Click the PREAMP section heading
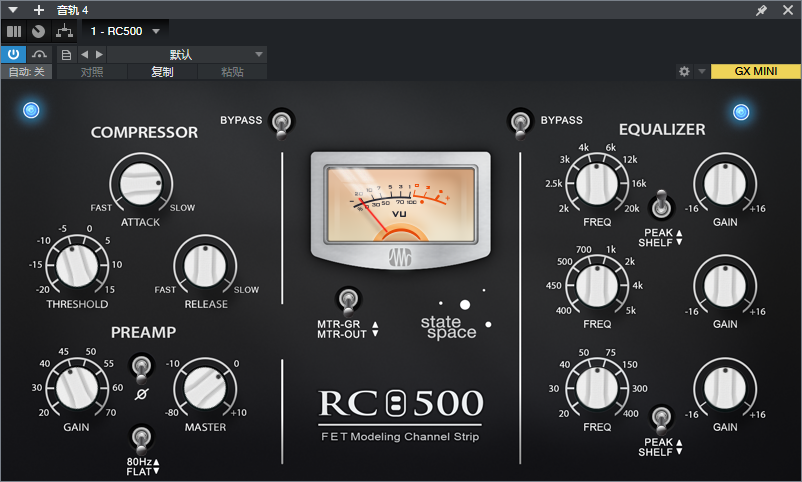The height and width of the screenshot is (482, 802). pos(143,333)
